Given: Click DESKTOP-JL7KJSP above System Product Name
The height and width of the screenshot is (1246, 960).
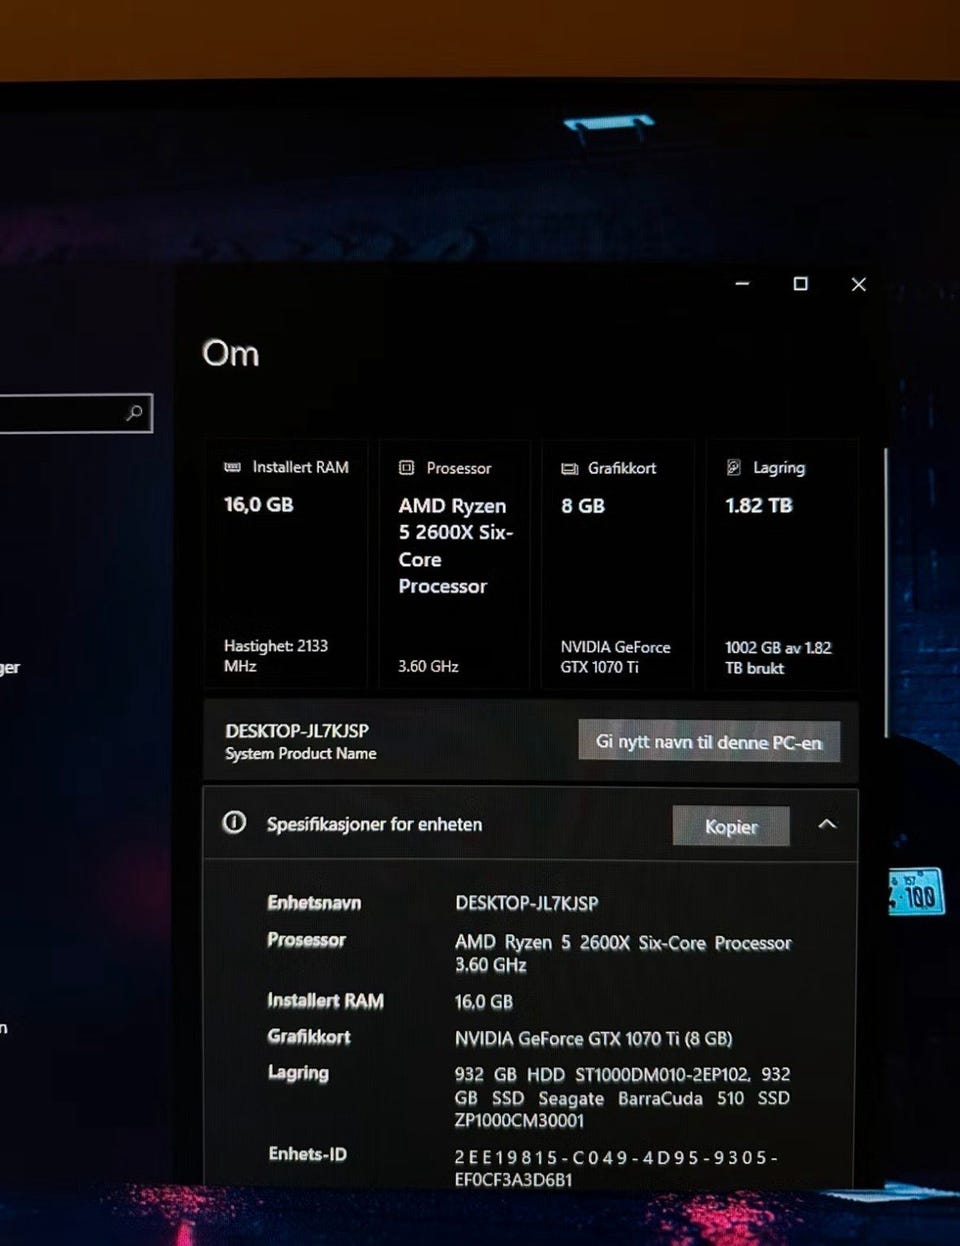Looking at the screenshot, I should pos(297,731).
